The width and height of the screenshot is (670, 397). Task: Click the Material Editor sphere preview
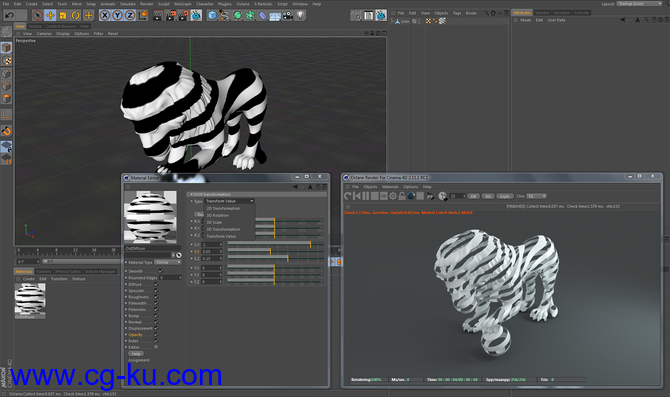[150, 217]
